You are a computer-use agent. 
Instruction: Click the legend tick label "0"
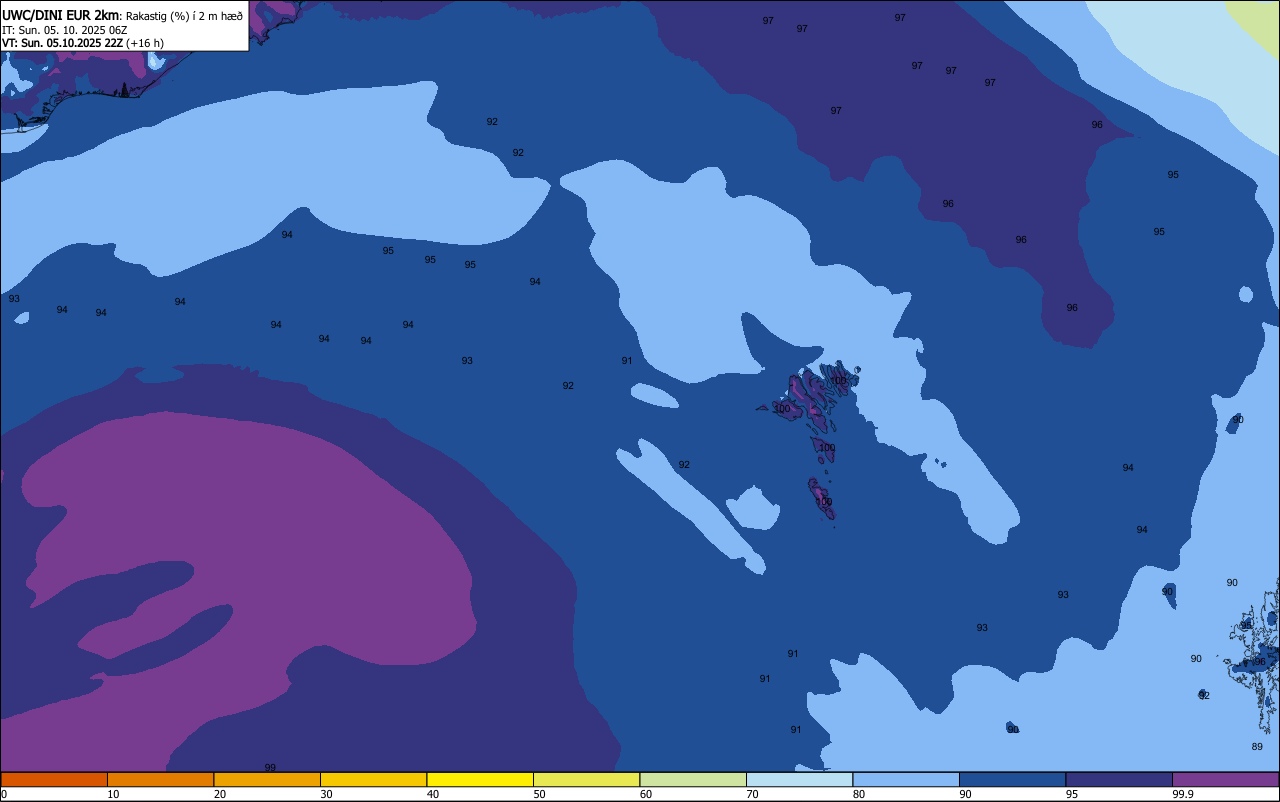pos(4,794)
